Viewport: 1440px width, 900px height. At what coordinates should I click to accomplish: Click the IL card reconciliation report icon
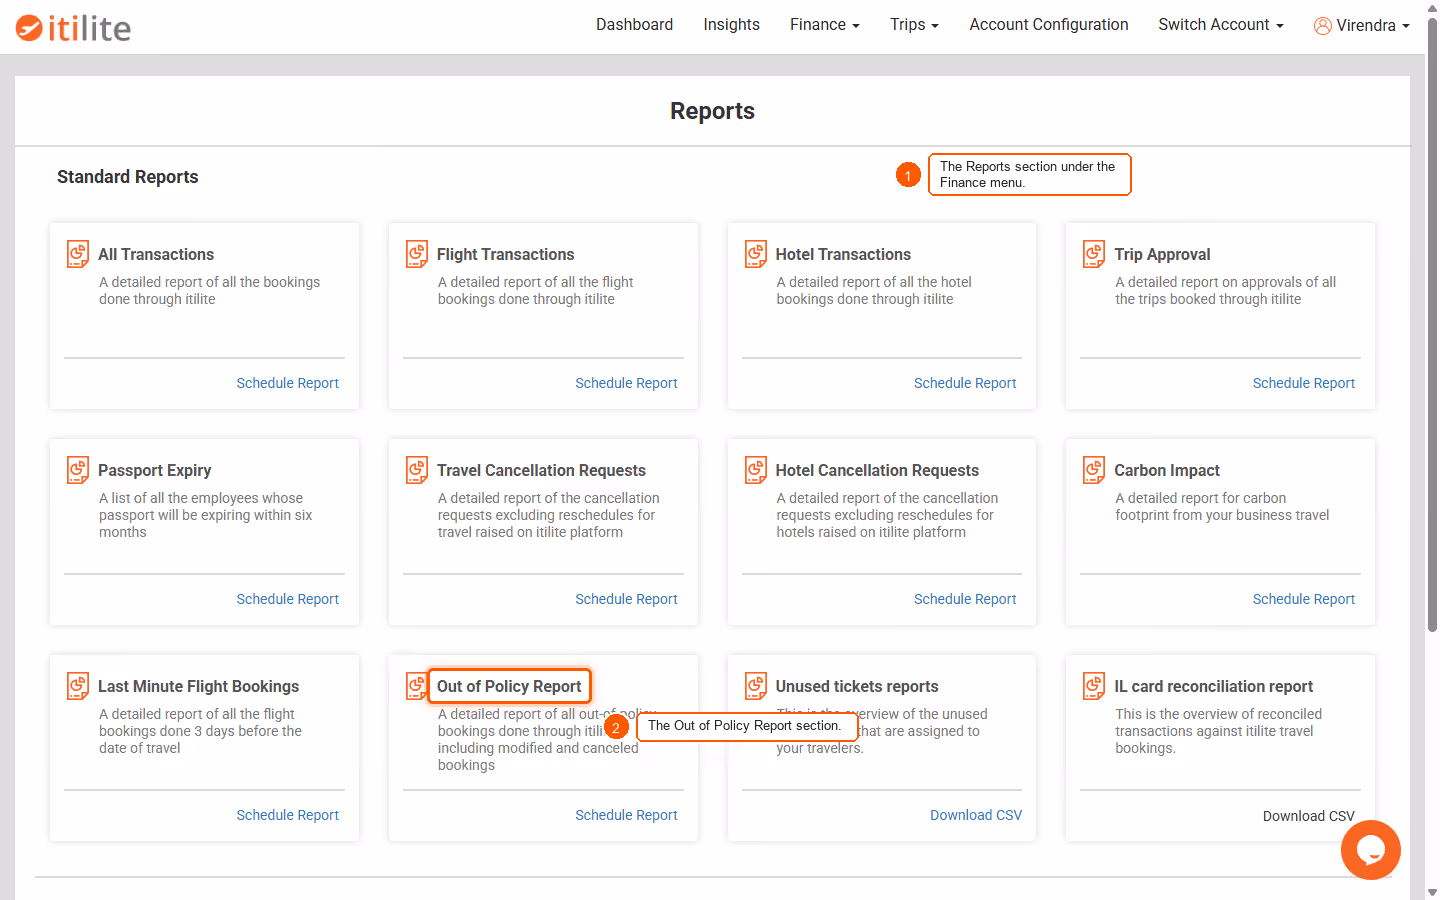(1094, 686)
